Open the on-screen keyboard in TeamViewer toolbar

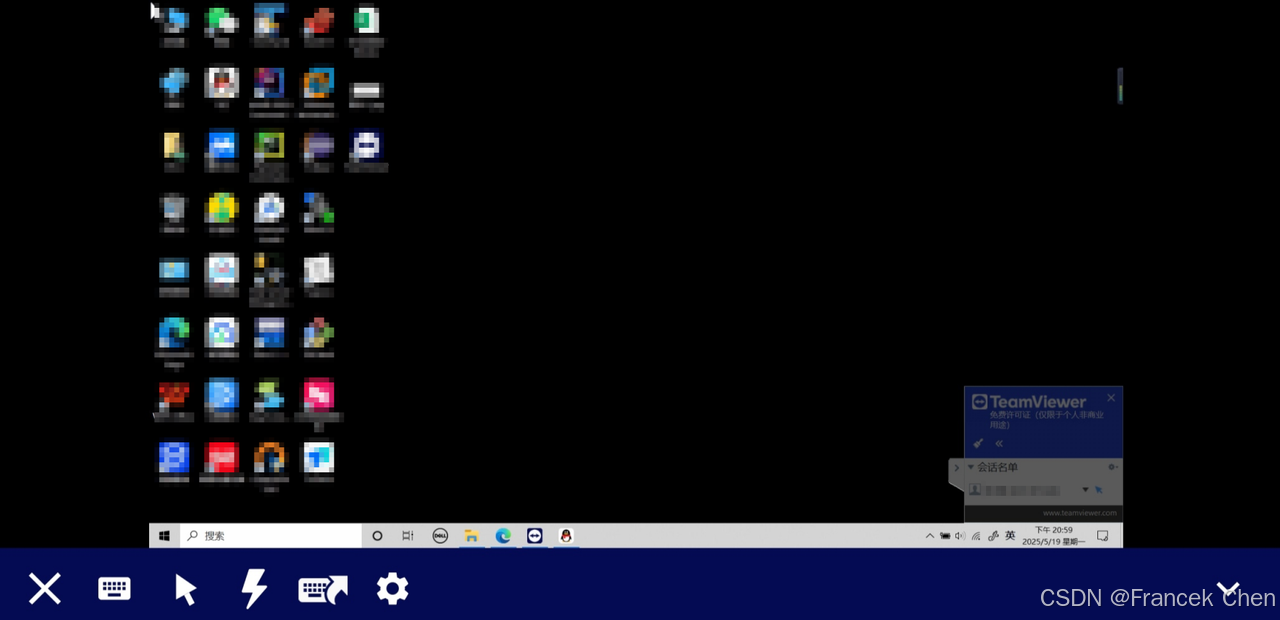pyautogui.click(x=114, y=588)
